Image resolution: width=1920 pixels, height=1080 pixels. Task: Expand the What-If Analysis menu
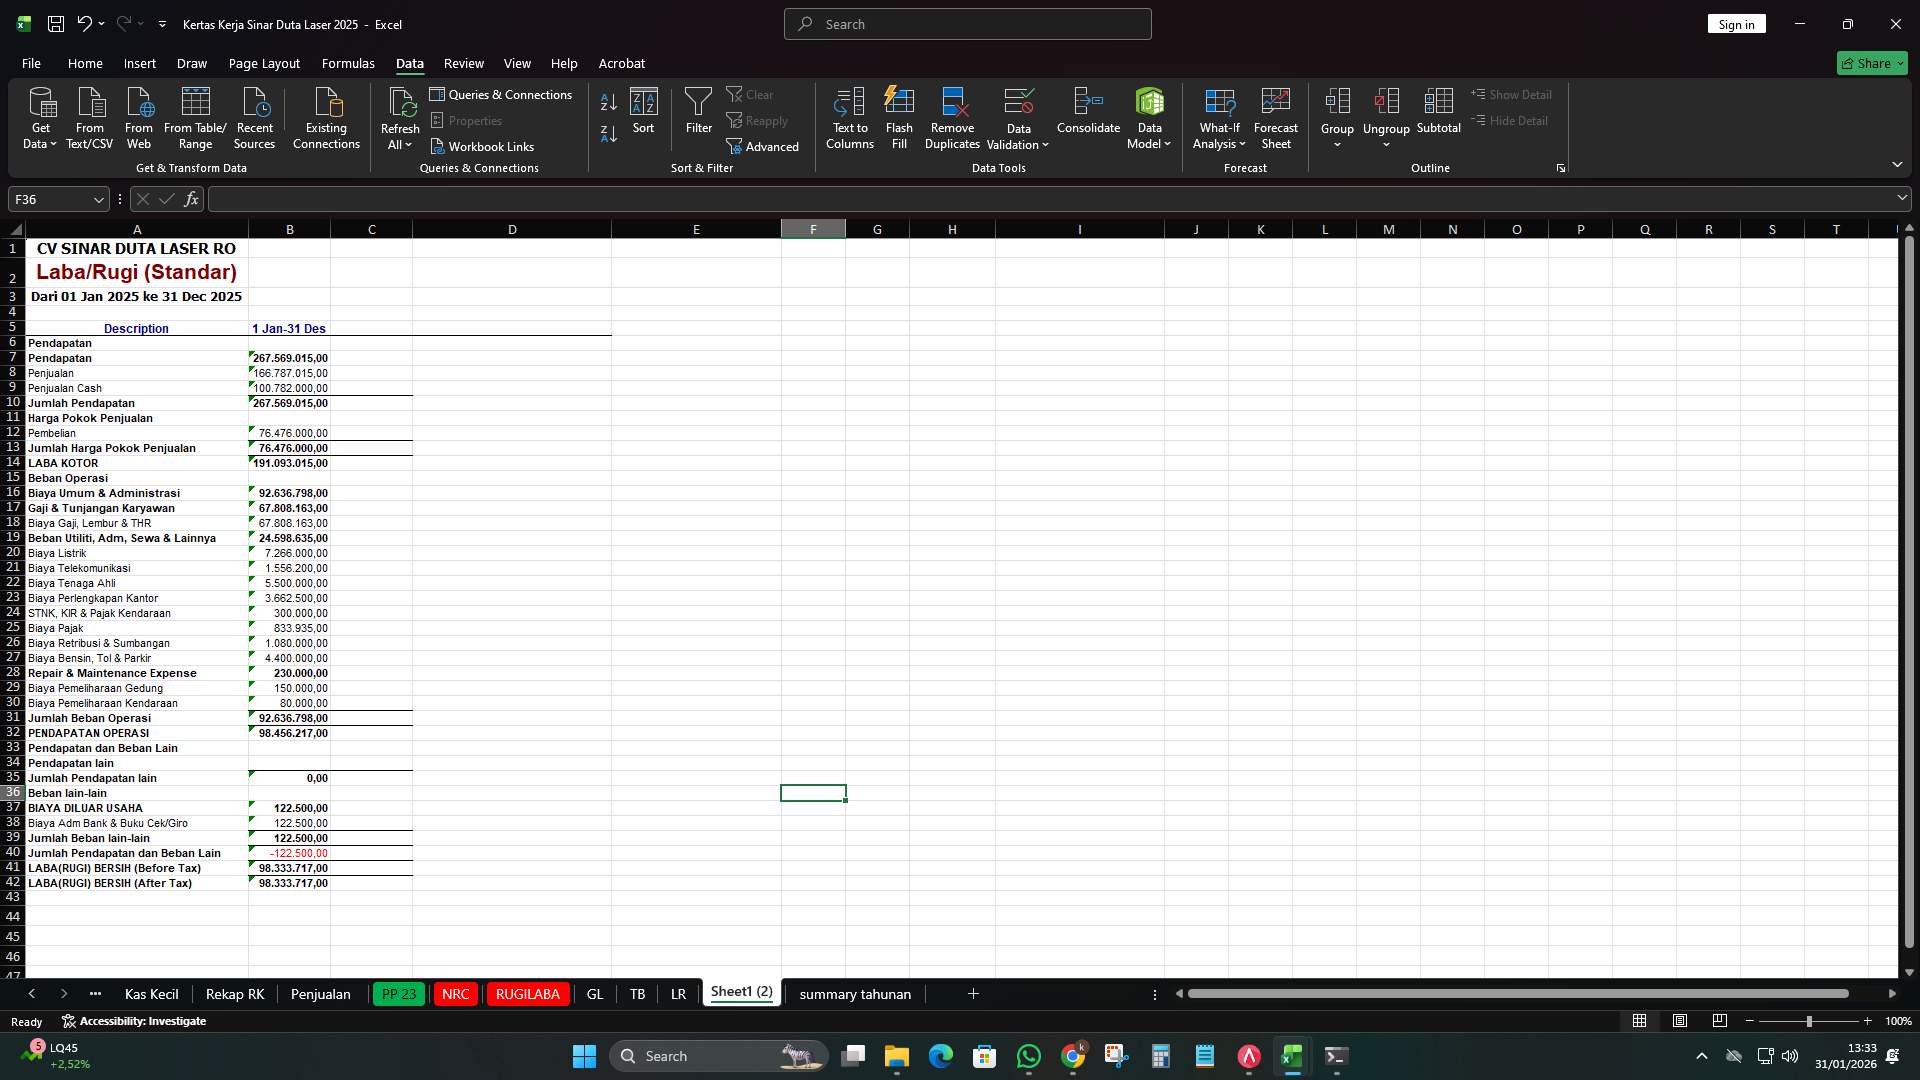1218,117
